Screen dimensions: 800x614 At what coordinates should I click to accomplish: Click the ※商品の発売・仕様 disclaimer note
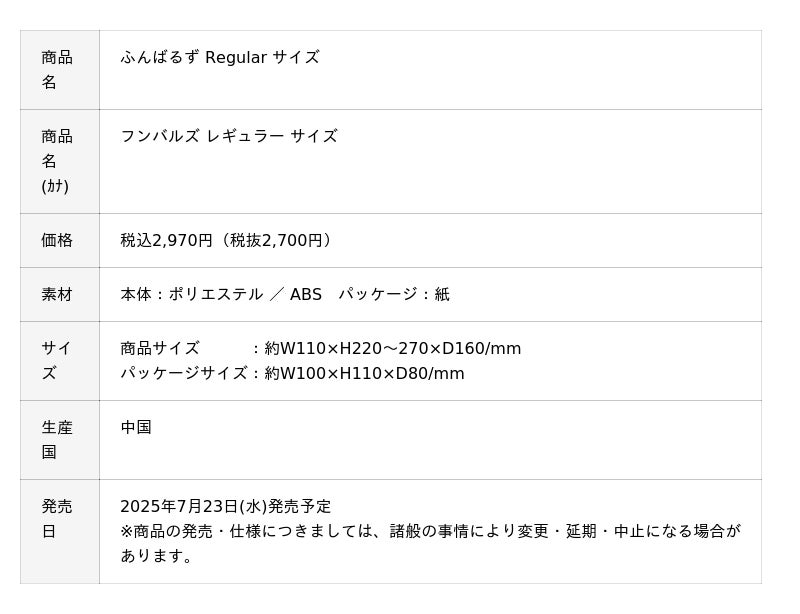(430, 531)
